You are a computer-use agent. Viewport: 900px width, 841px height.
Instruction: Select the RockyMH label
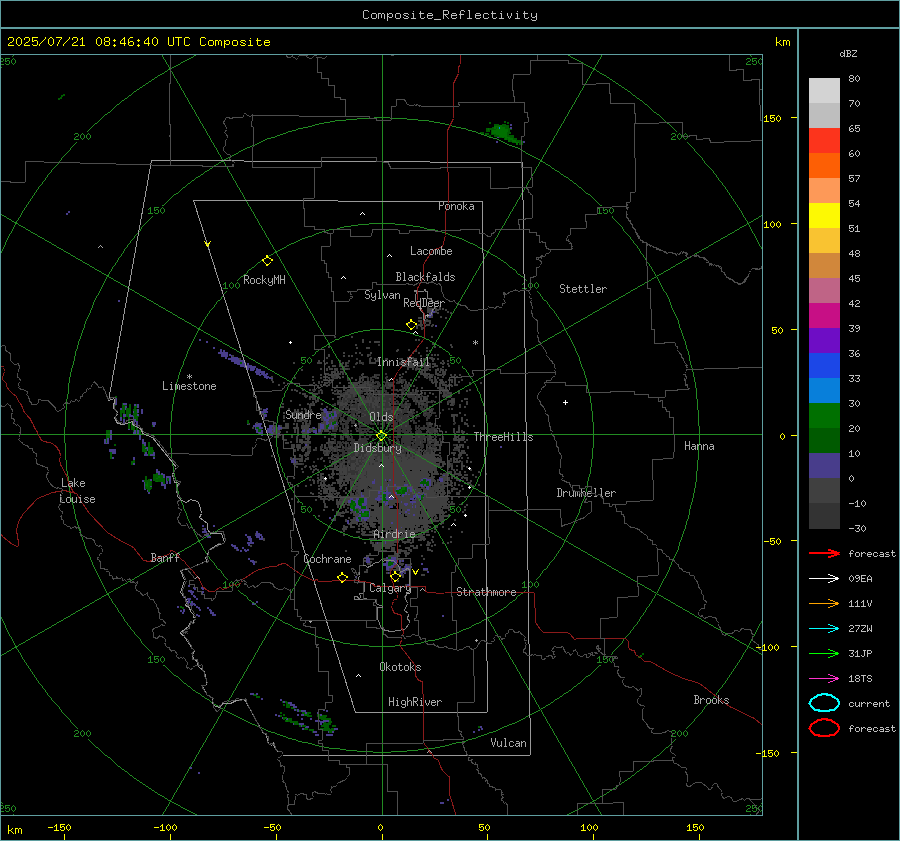click(x=264, y=280)
